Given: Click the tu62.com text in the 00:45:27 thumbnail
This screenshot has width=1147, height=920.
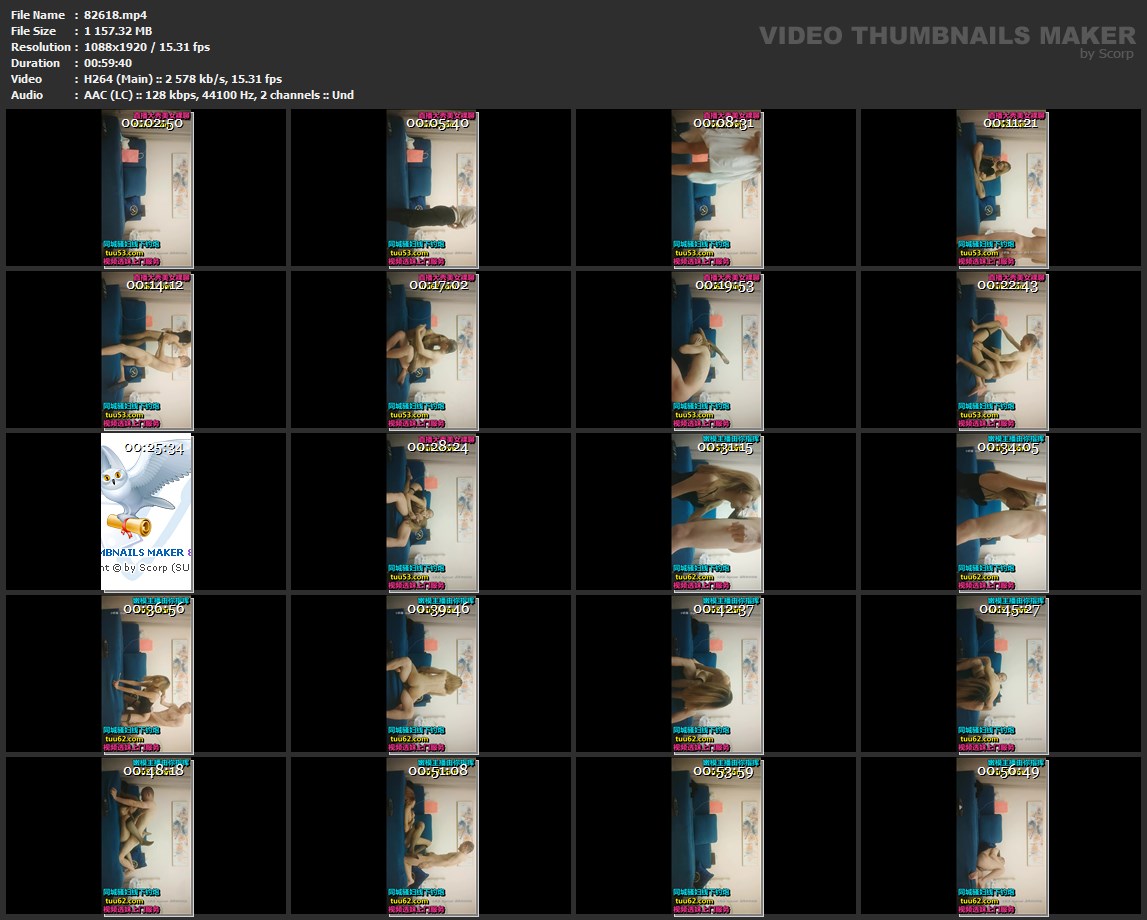Looking at the screenshot, I should pos(973,739).
